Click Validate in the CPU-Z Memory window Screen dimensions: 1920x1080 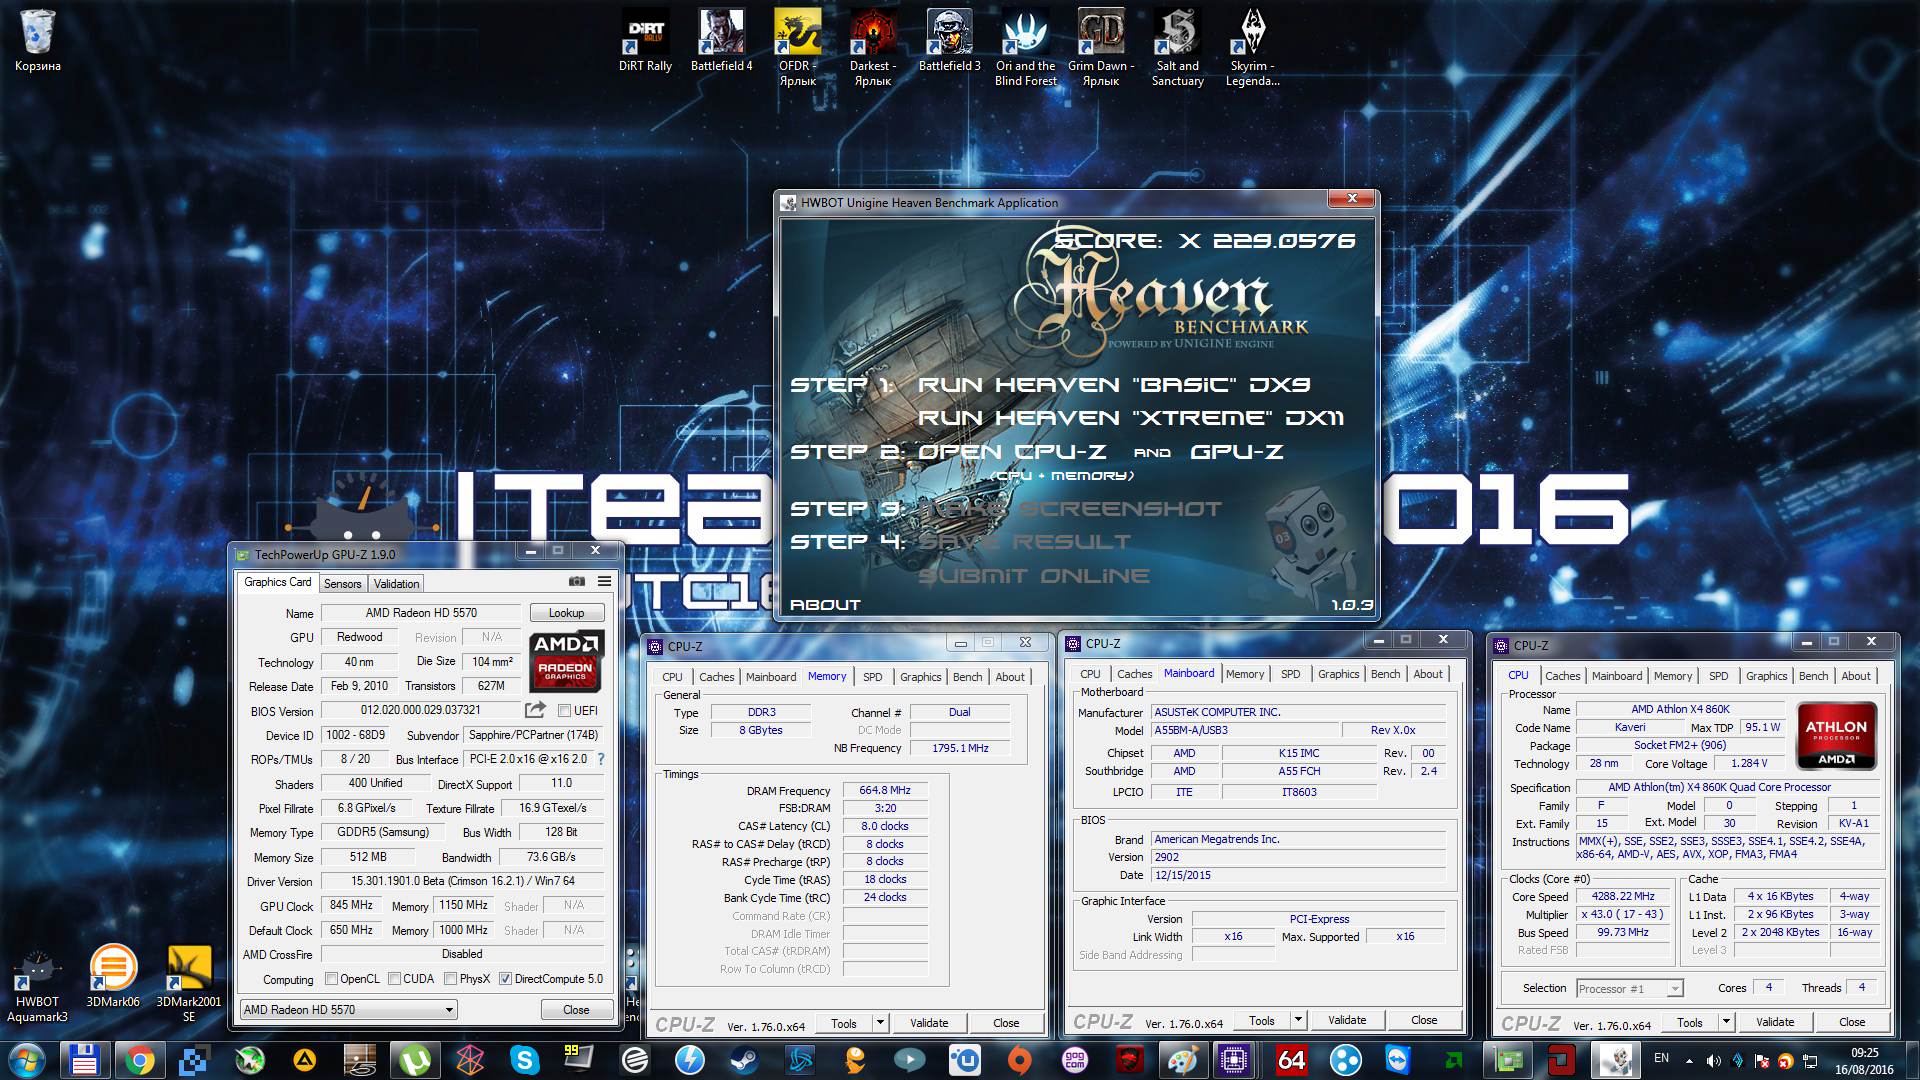tap(929, 1023)
